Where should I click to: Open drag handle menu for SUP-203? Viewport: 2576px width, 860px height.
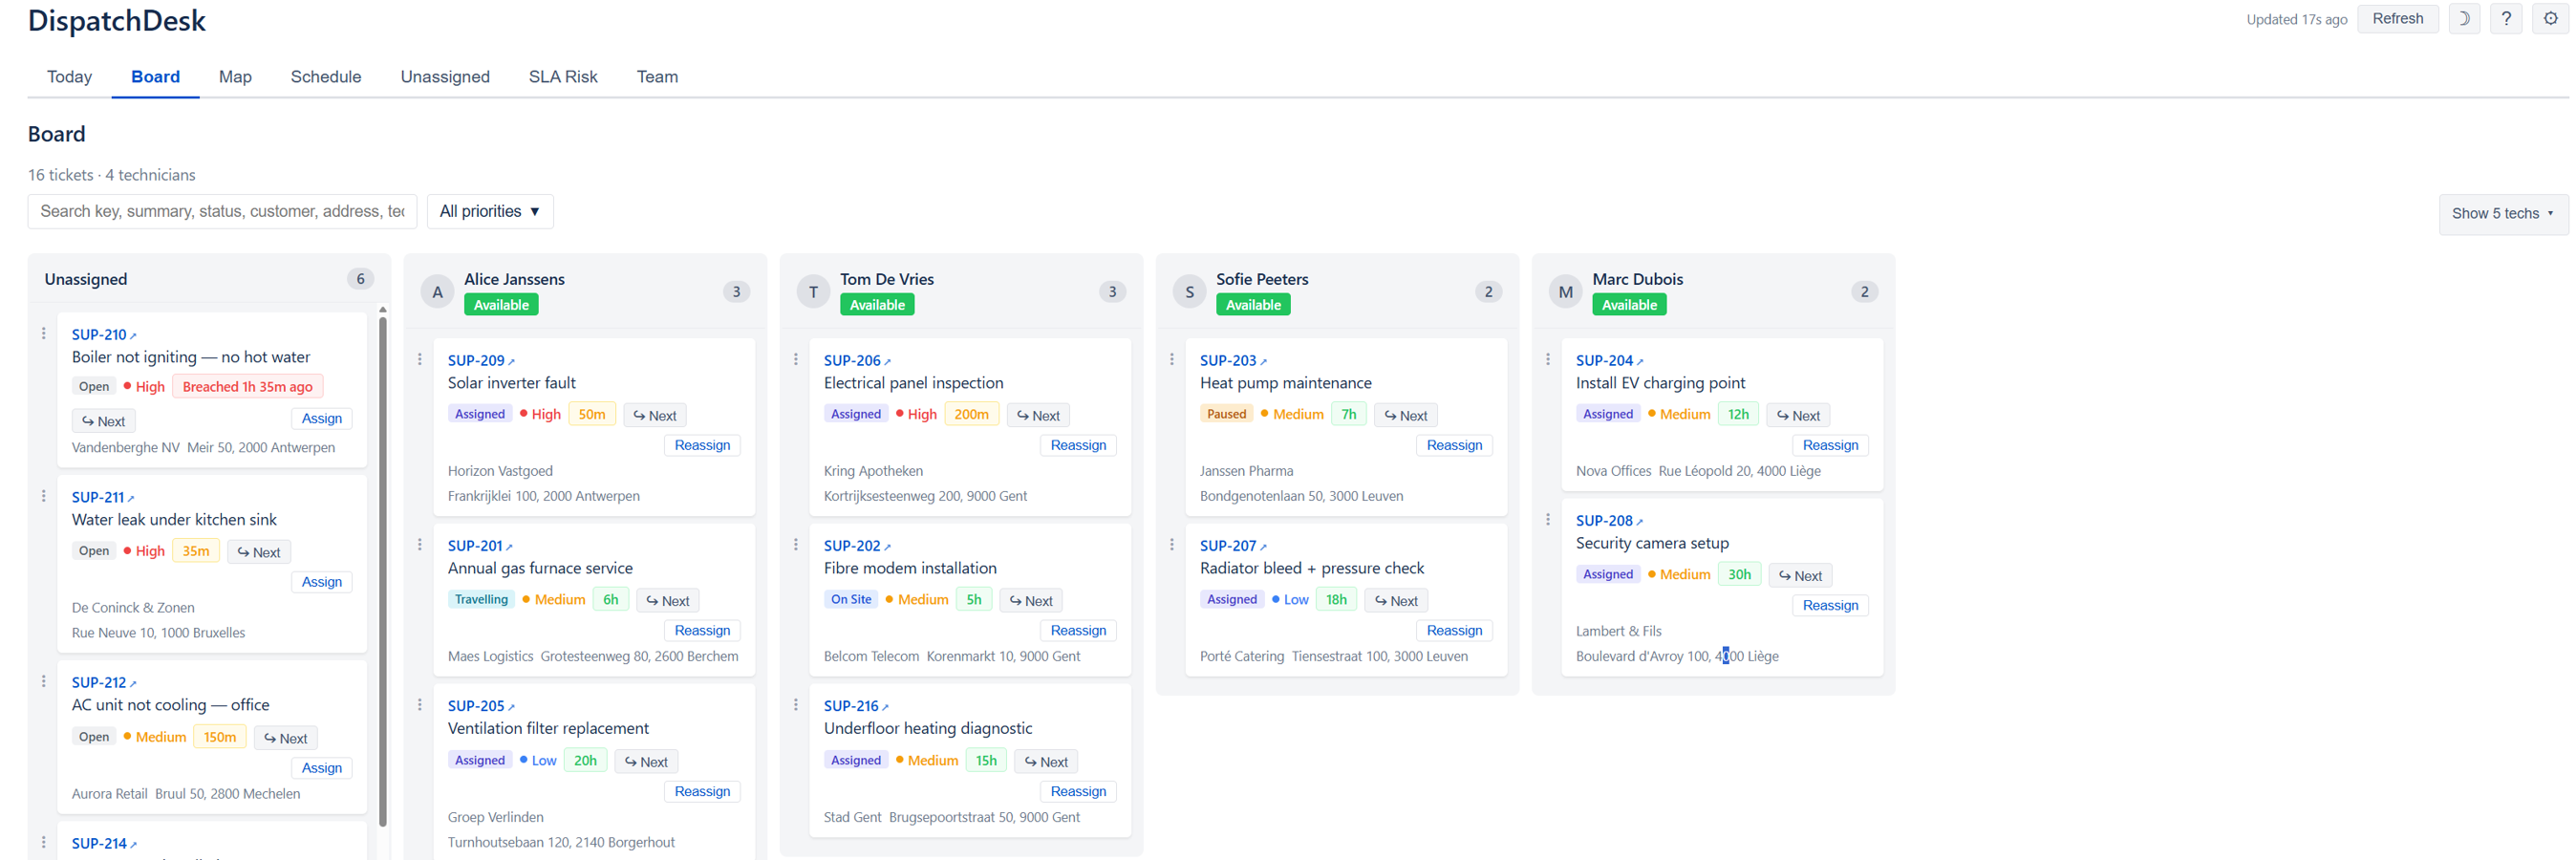1172,360
